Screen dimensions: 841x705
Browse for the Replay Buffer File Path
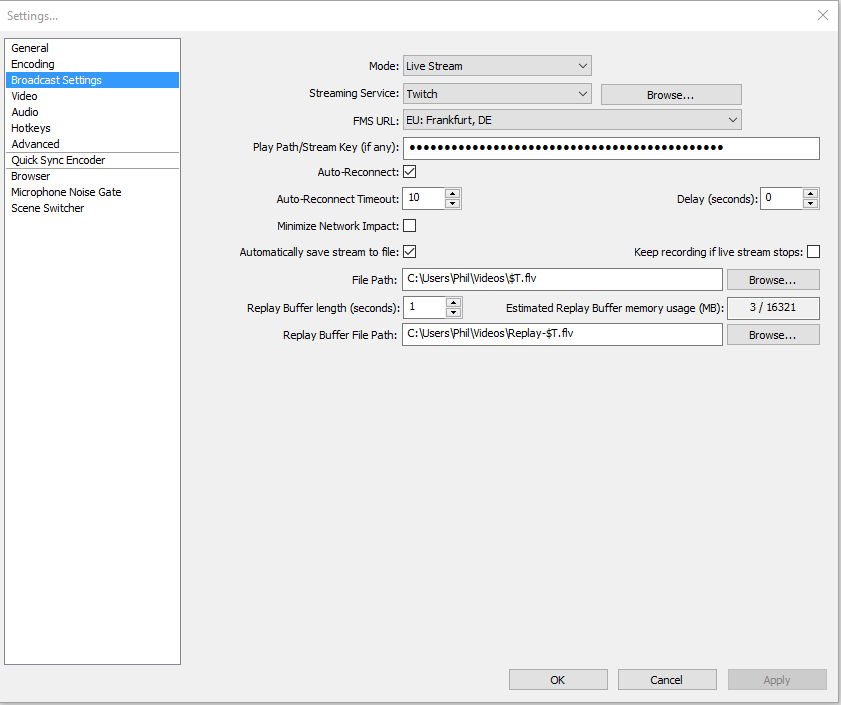(x=773, y=335)
